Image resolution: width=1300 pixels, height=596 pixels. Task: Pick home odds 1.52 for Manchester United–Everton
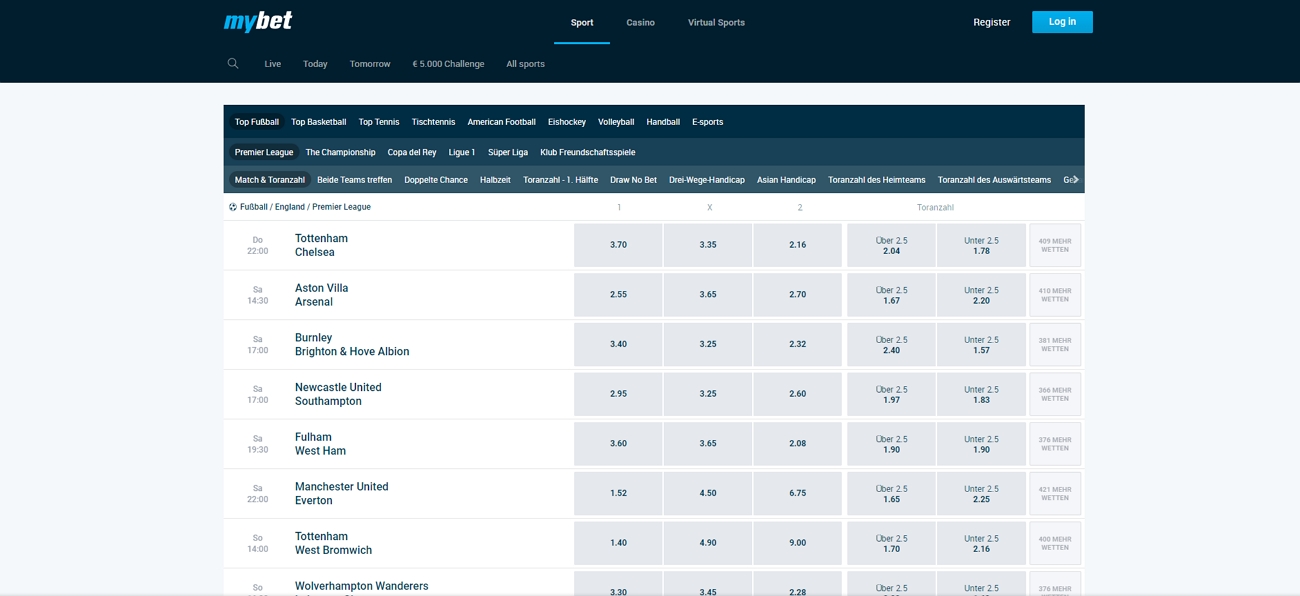click(x=618, y=493)
